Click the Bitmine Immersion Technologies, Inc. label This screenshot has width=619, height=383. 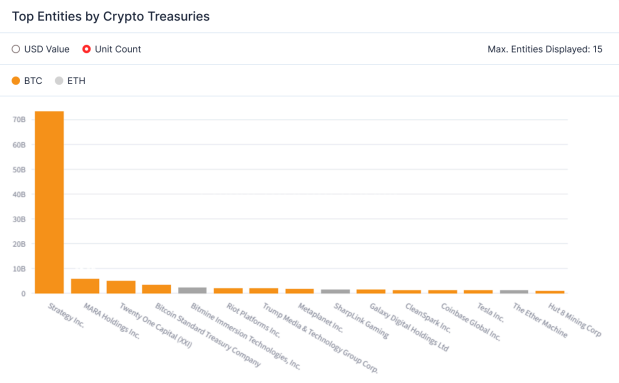point(246,336)
